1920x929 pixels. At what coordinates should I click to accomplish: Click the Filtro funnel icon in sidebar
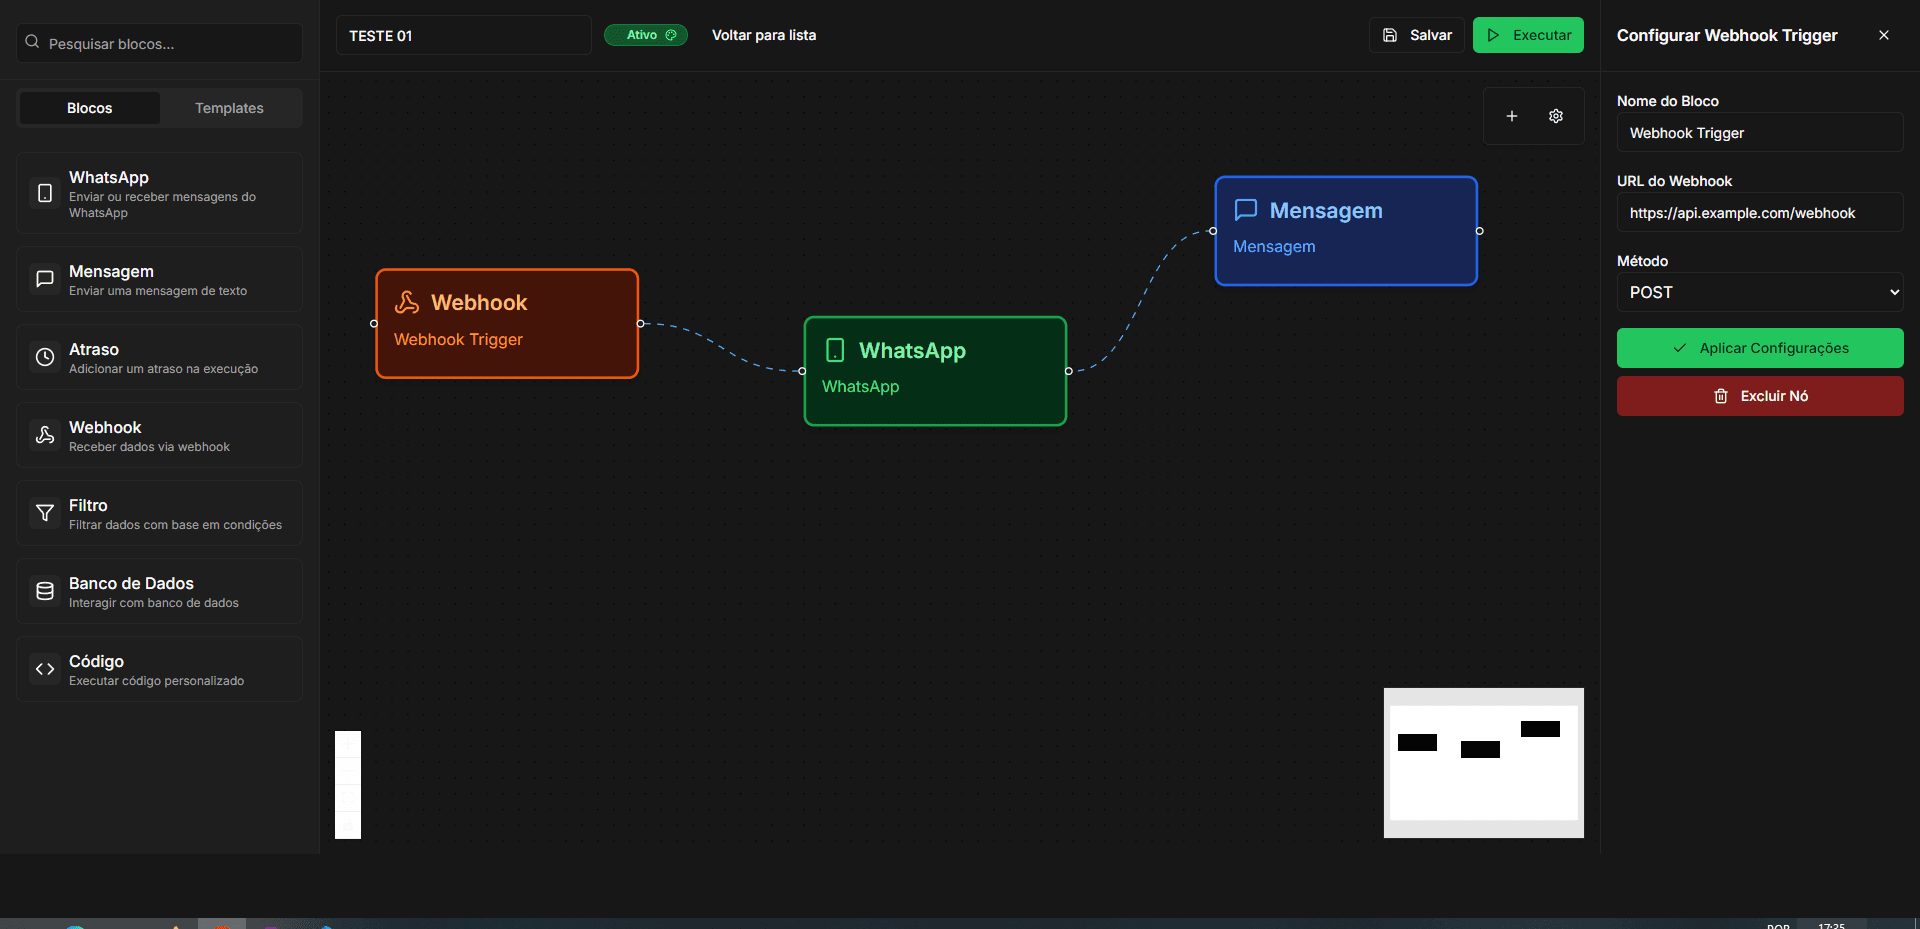[45, 513]
